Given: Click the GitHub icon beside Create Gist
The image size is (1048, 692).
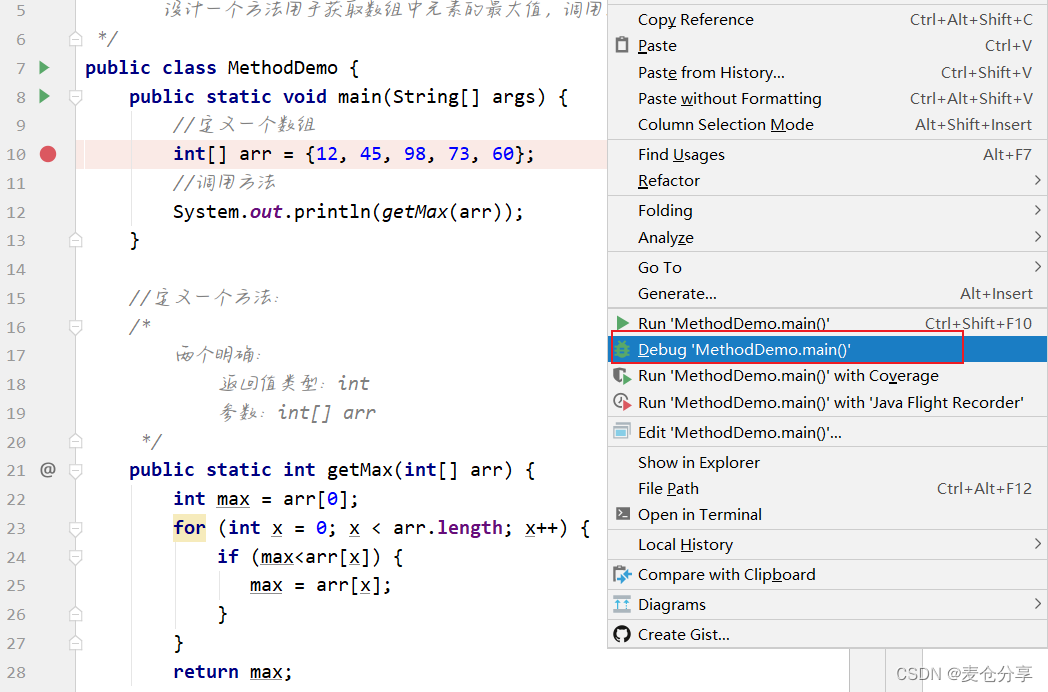Looking at the screenshot, I should 622,634.
